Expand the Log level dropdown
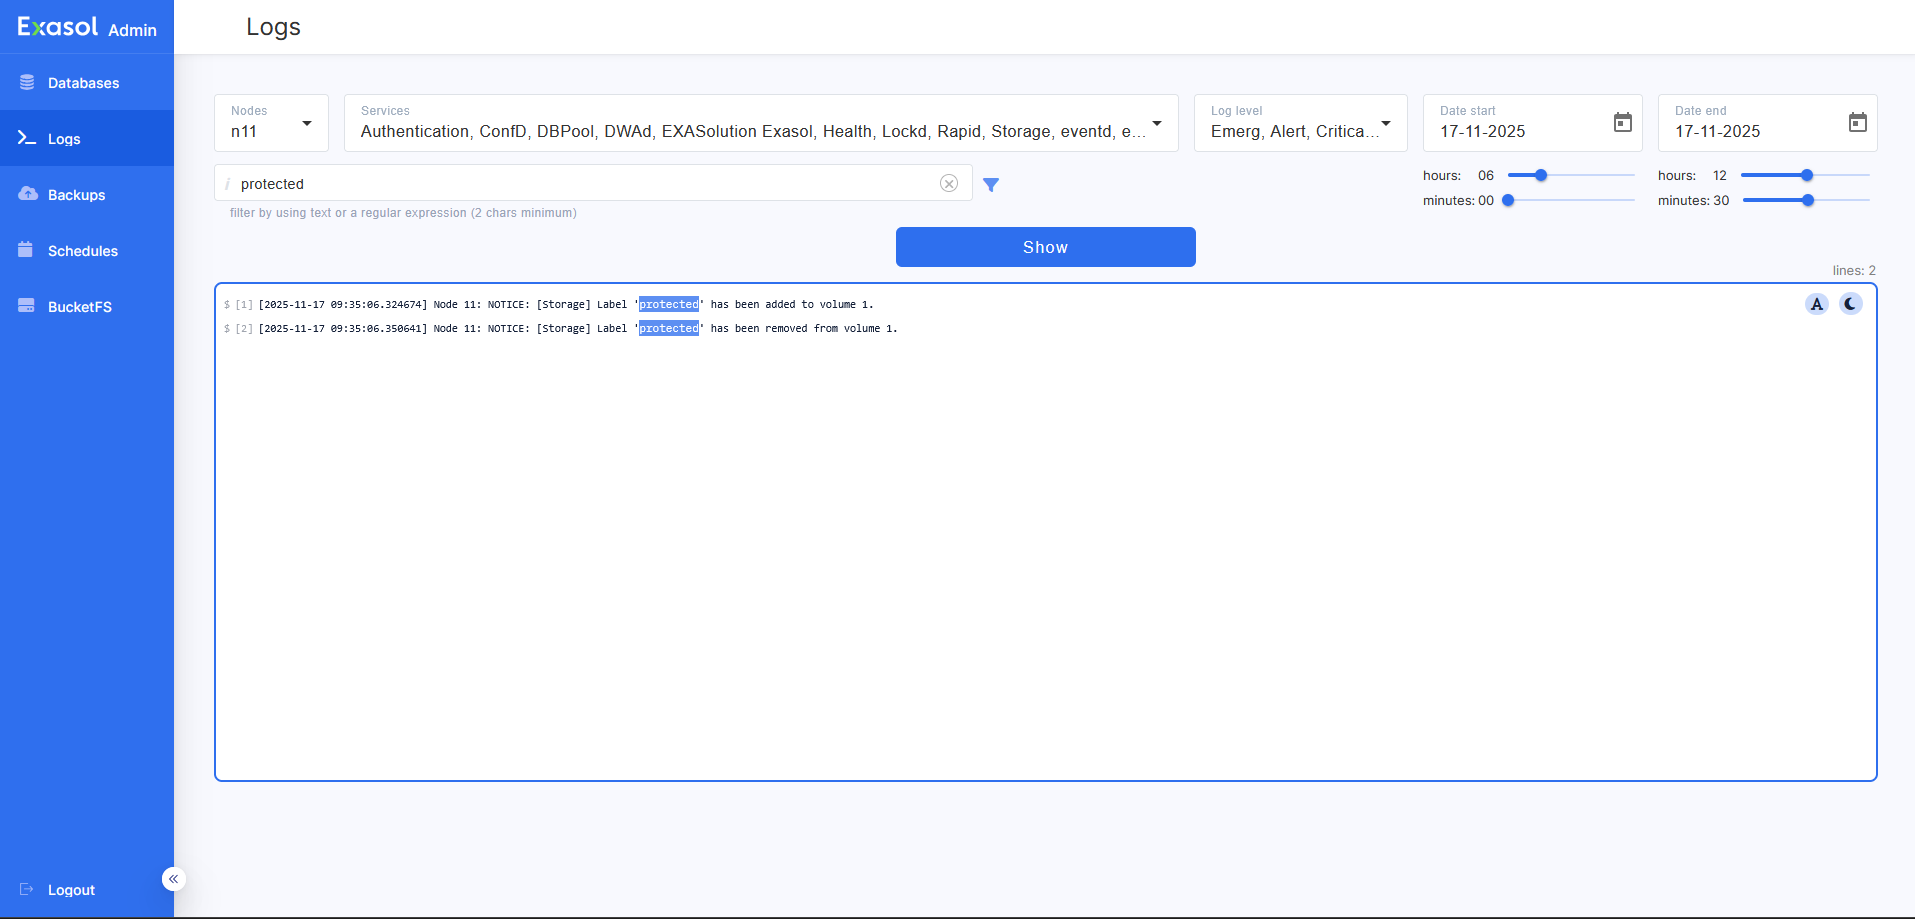The image size is (1915, 919). 1385,122
